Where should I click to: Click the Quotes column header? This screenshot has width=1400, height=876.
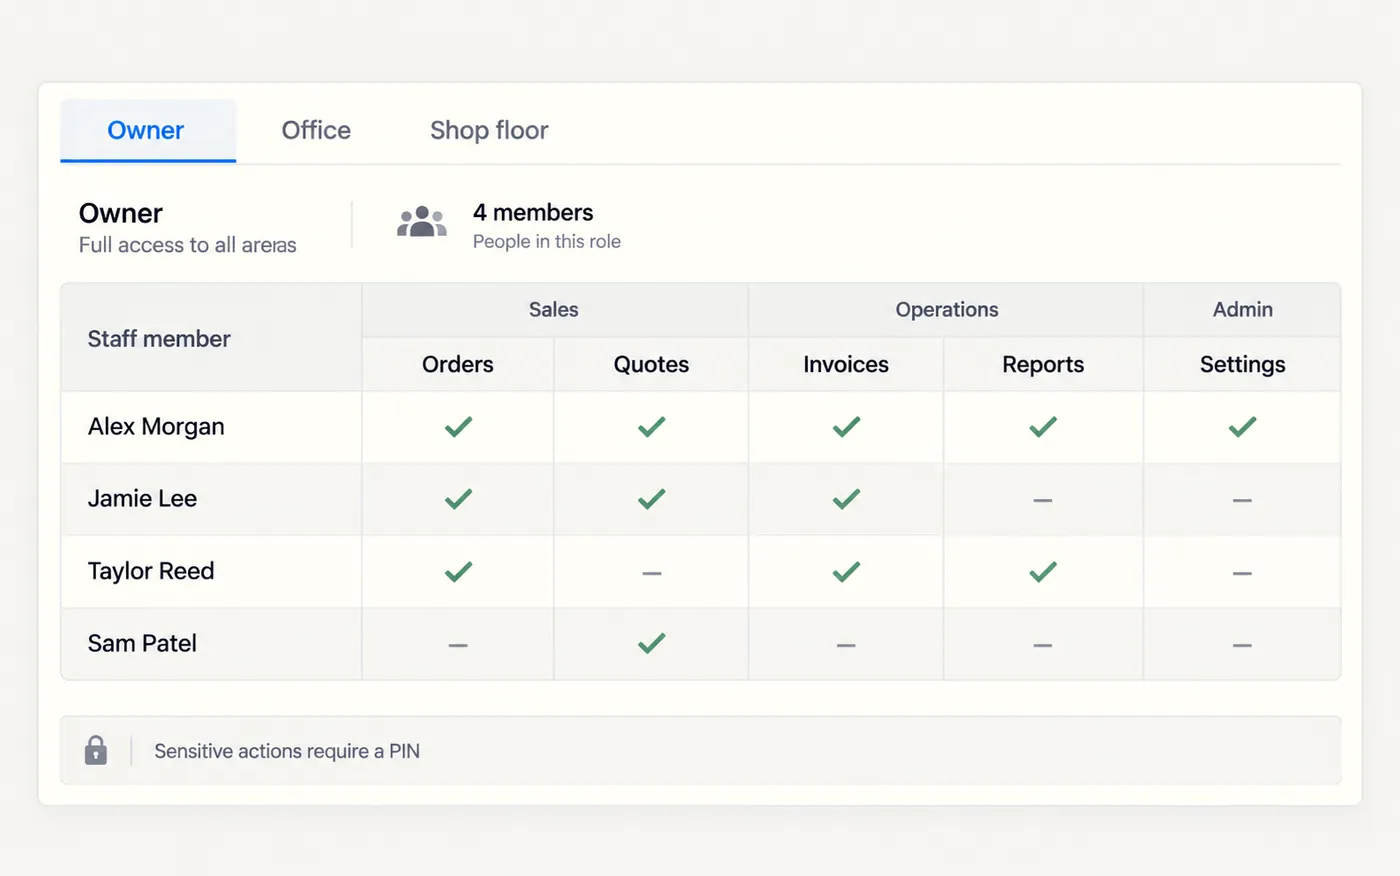(x=651, y=364)
